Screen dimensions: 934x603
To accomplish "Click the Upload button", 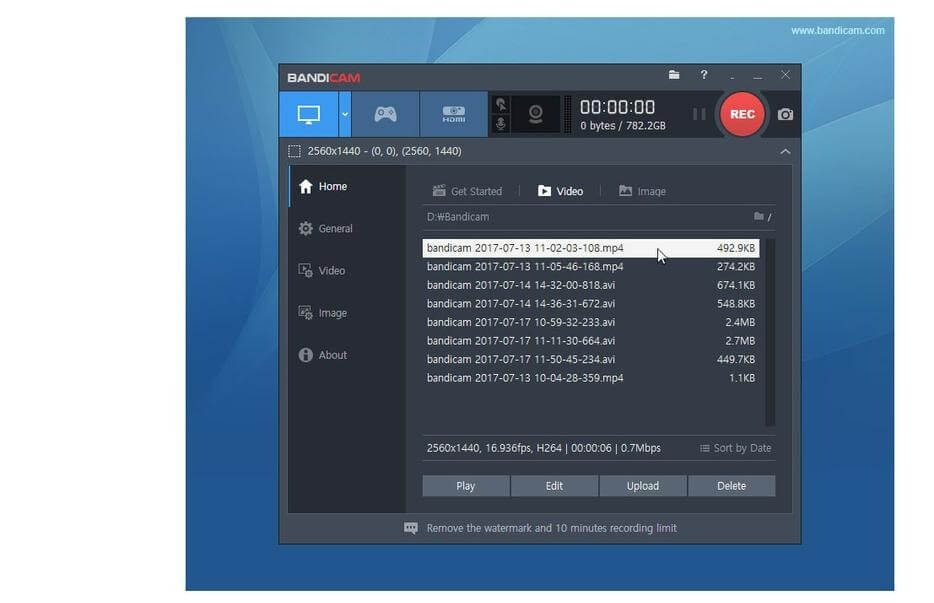I will click(643, 486).
